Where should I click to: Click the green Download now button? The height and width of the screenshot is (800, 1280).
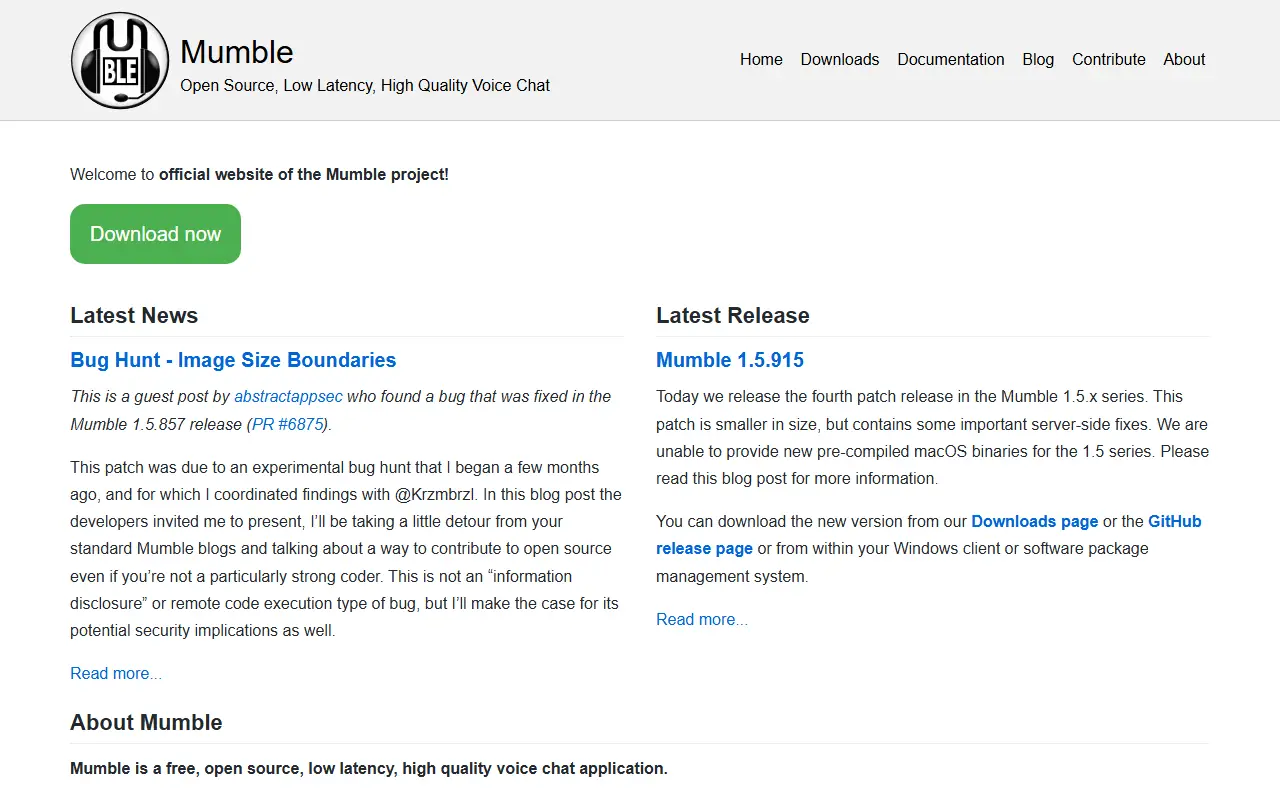[x=155, y=234]
